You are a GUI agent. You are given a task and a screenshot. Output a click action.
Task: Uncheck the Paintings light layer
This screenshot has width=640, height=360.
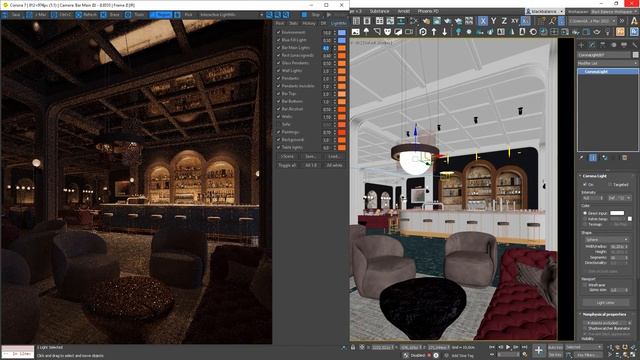(x=278, y=132)
